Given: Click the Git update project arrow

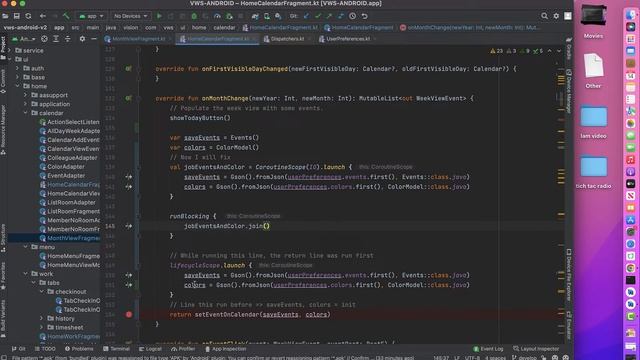Looking at the screenshot, I should (x=306, y=16).
